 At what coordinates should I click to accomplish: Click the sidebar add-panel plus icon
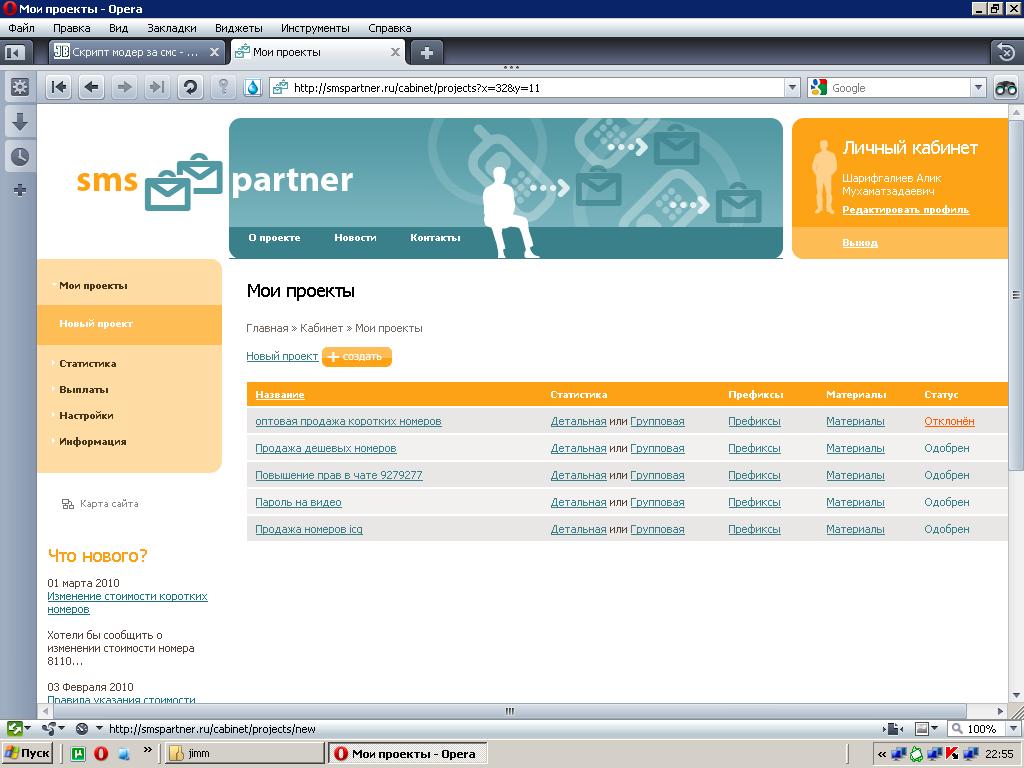20,190
